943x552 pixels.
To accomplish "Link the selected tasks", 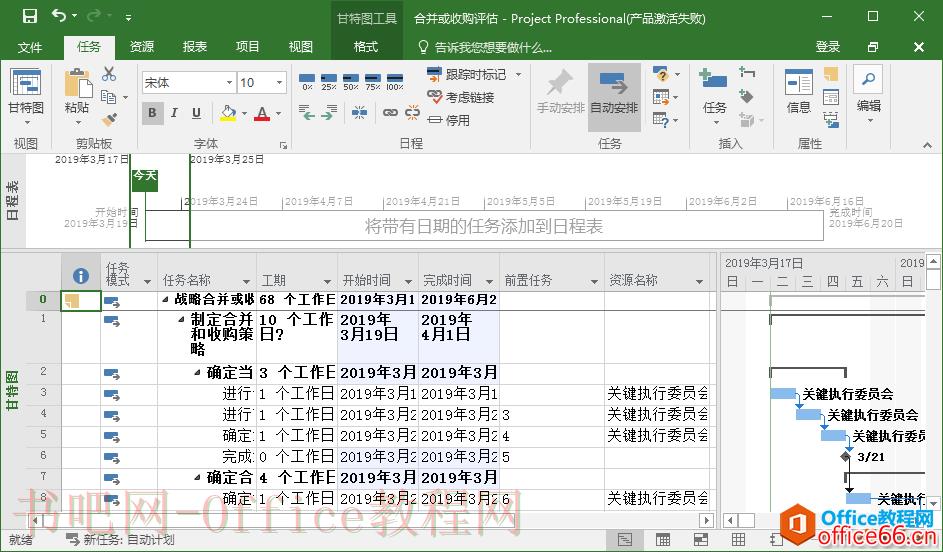I will click(390, 112).
